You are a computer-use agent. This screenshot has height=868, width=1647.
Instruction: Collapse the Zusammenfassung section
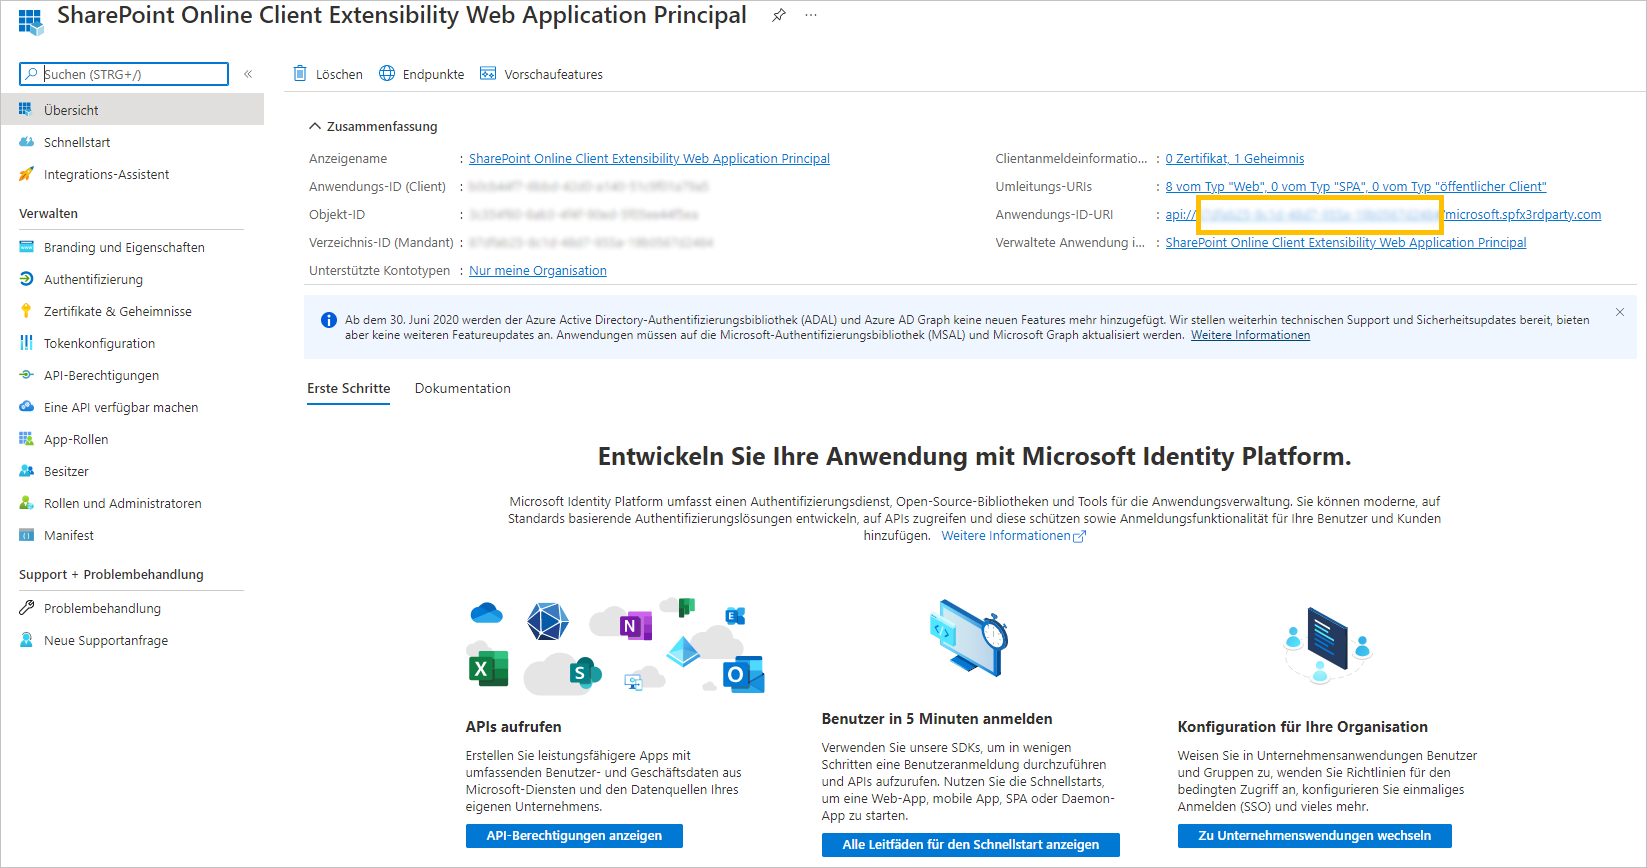point(315,126)
